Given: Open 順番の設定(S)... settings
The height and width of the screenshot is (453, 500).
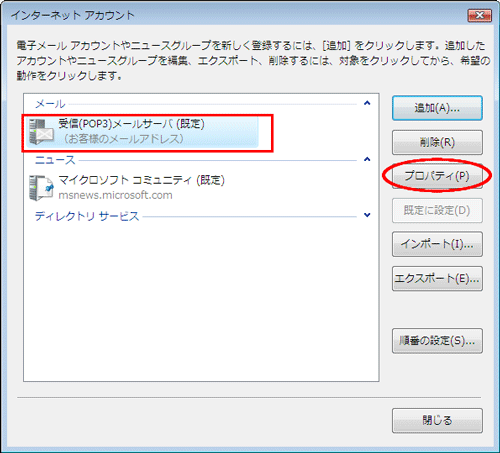Looking at the screenshot, I should [437, 341].
